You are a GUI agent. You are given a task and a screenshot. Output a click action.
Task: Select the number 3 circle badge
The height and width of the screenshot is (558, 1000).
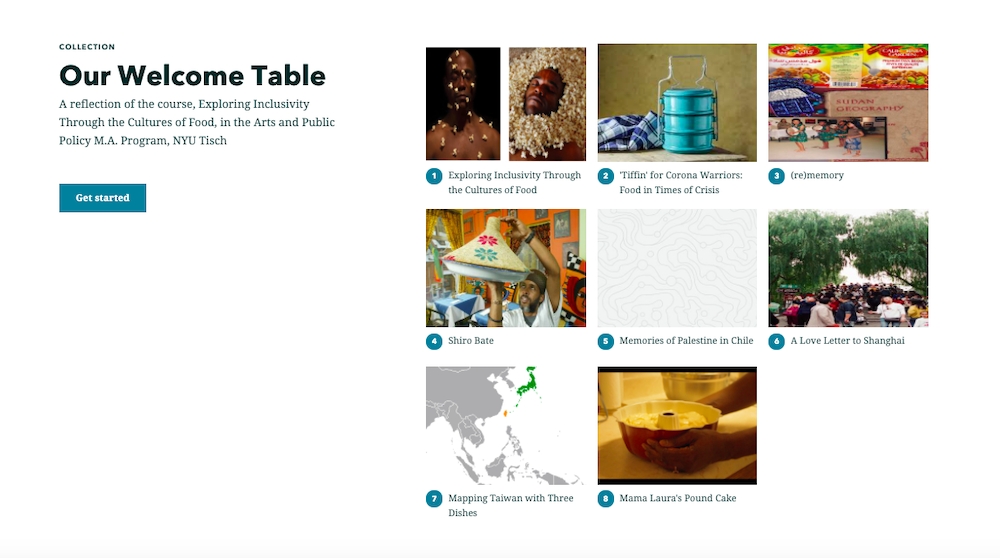point(776,176)
